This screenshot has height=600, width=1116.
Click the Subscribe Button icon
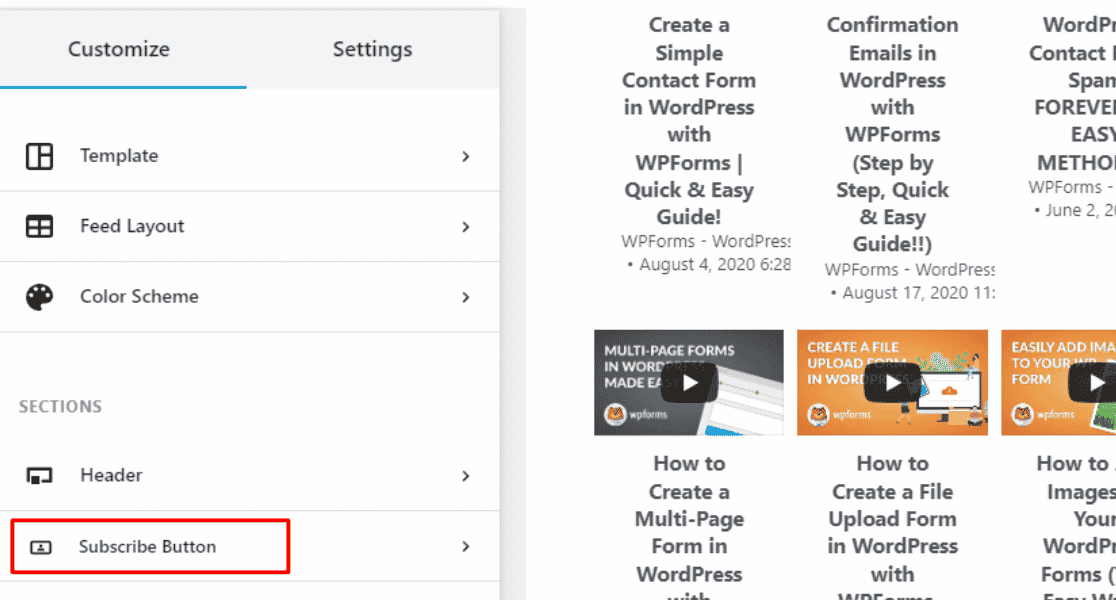(41, 547)
